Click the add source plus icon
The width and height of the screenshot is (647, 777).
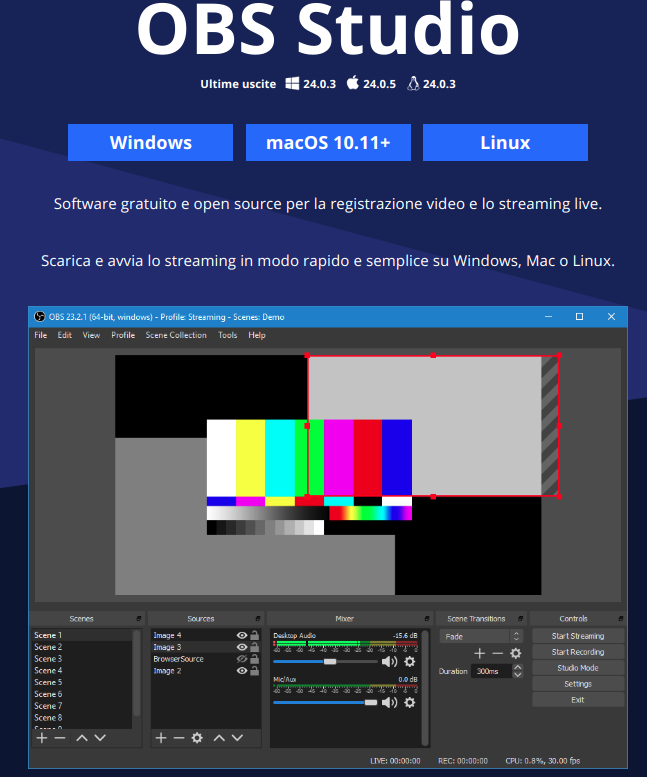click(160, 737)
